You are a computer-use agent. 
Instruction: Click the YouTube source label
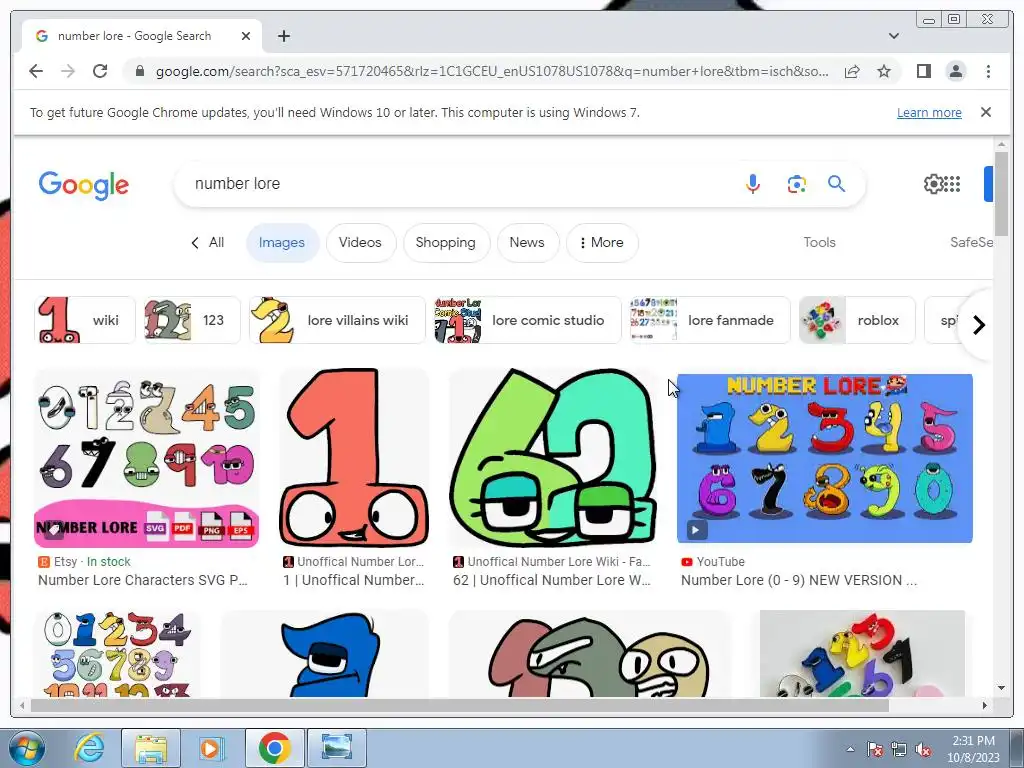pos(712,562)
